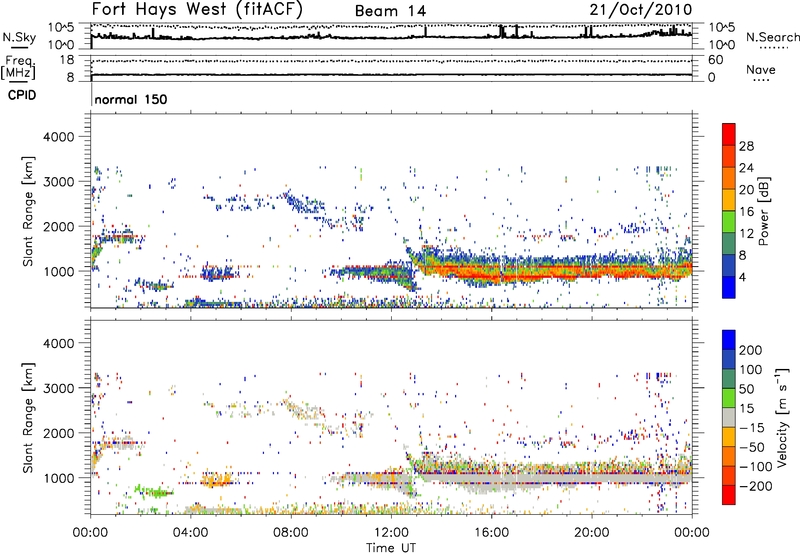Click Power color bar value '4'
The width and height of the screenshot is (800, 554).
(x=742, y=277)
